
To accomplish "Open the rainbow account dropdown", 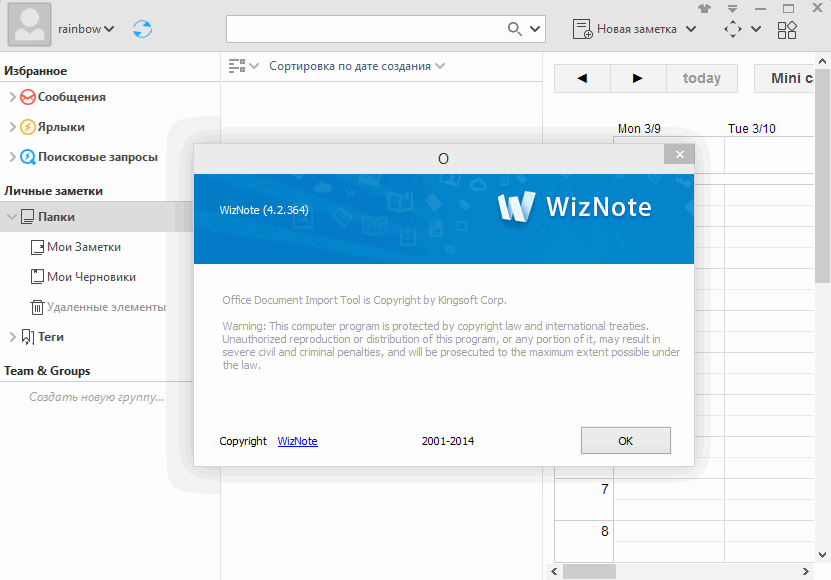I will (86, 29).
